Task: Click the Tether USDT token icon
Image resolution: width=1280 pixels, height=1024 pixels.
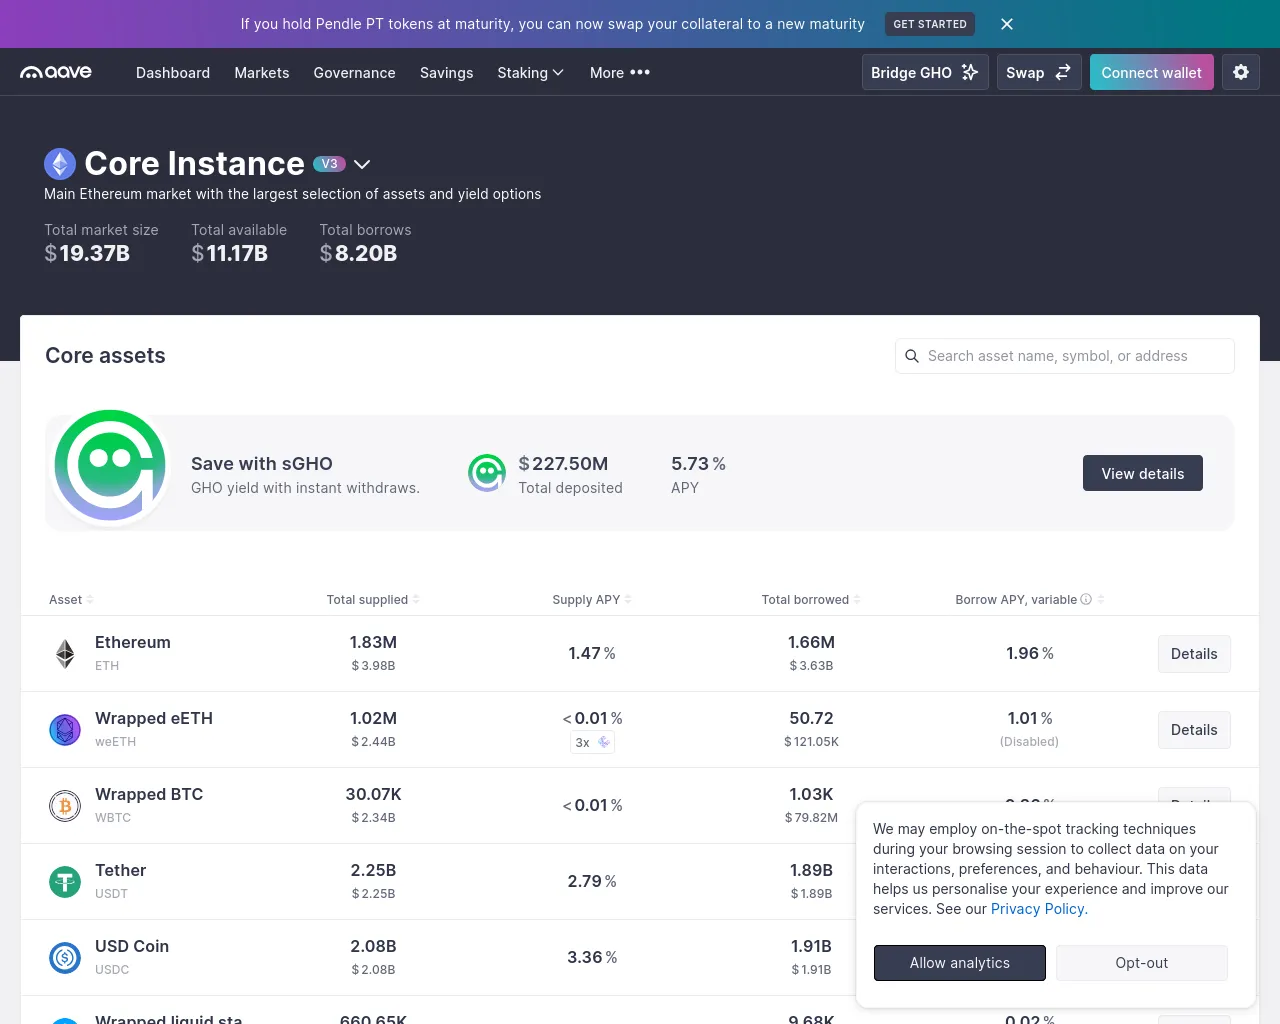Action: coord(65,881)
